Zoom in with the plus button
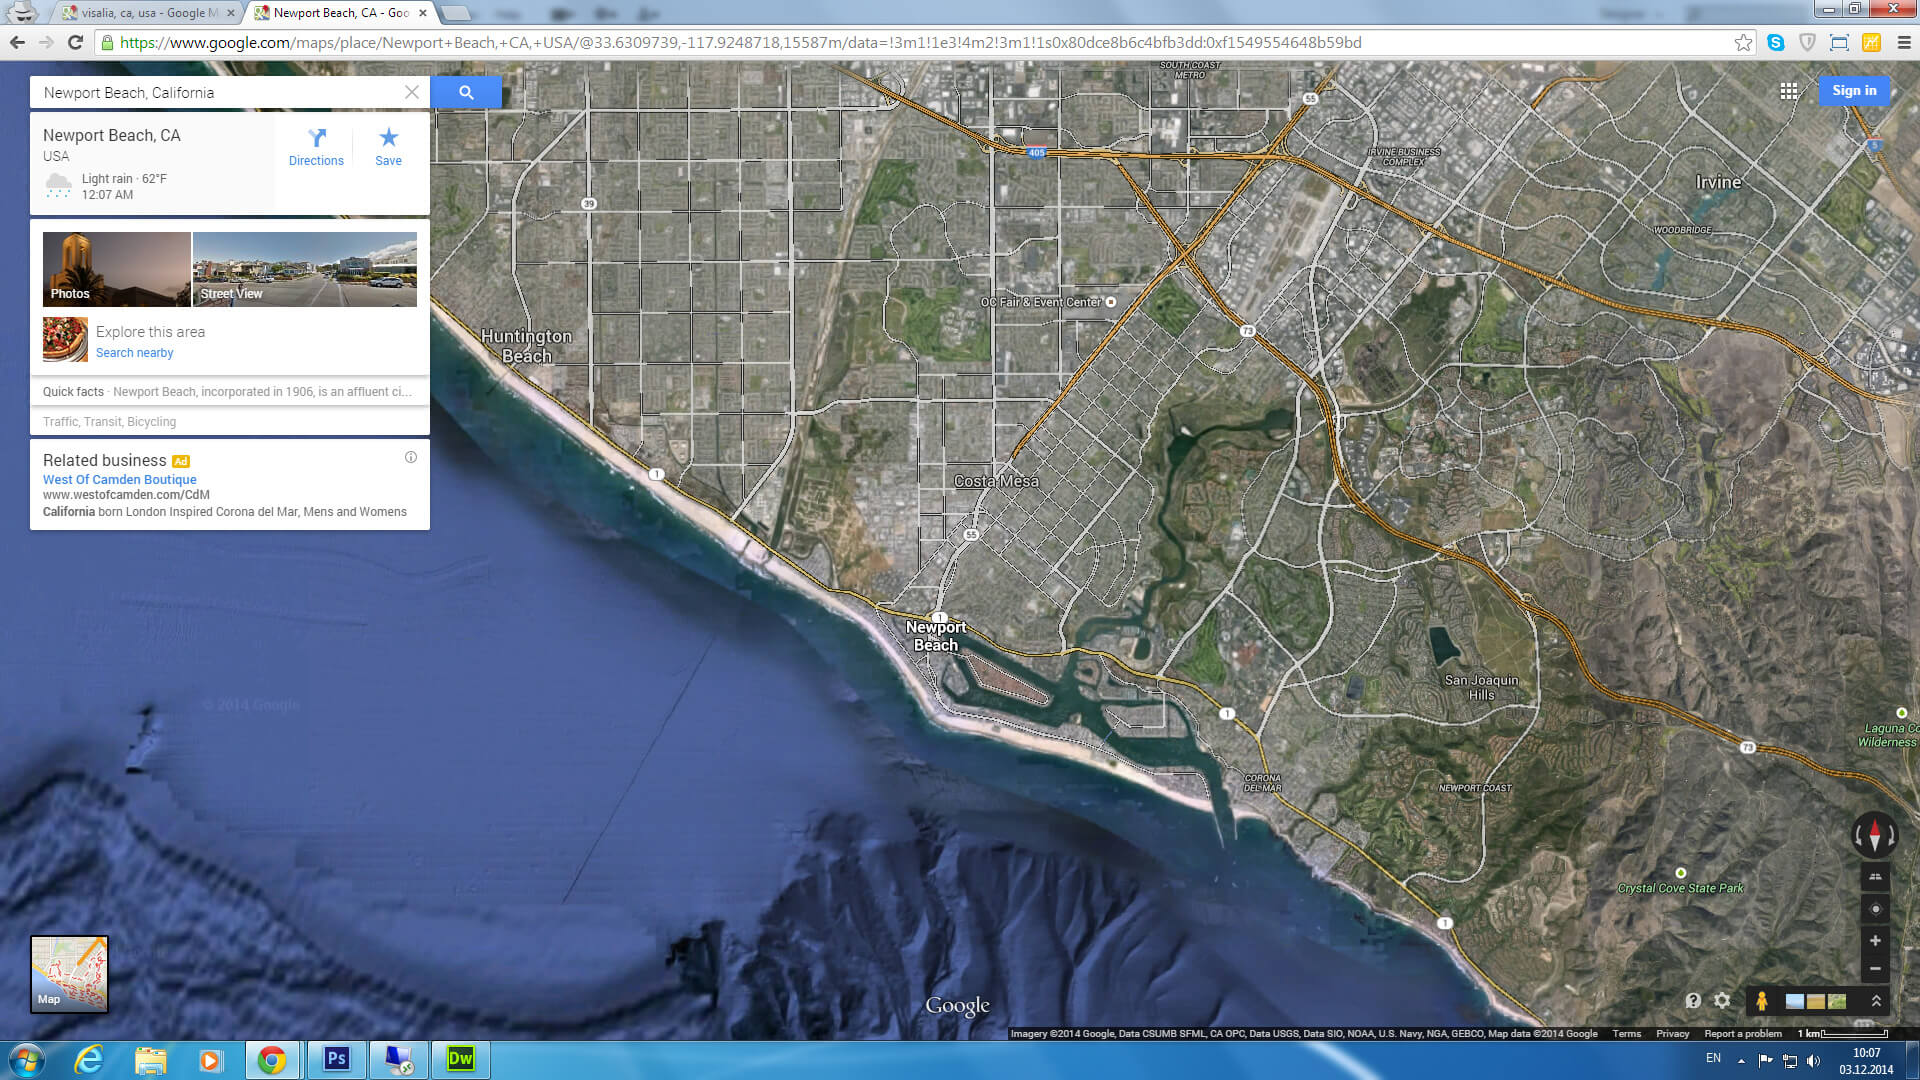 (1875, 940)
